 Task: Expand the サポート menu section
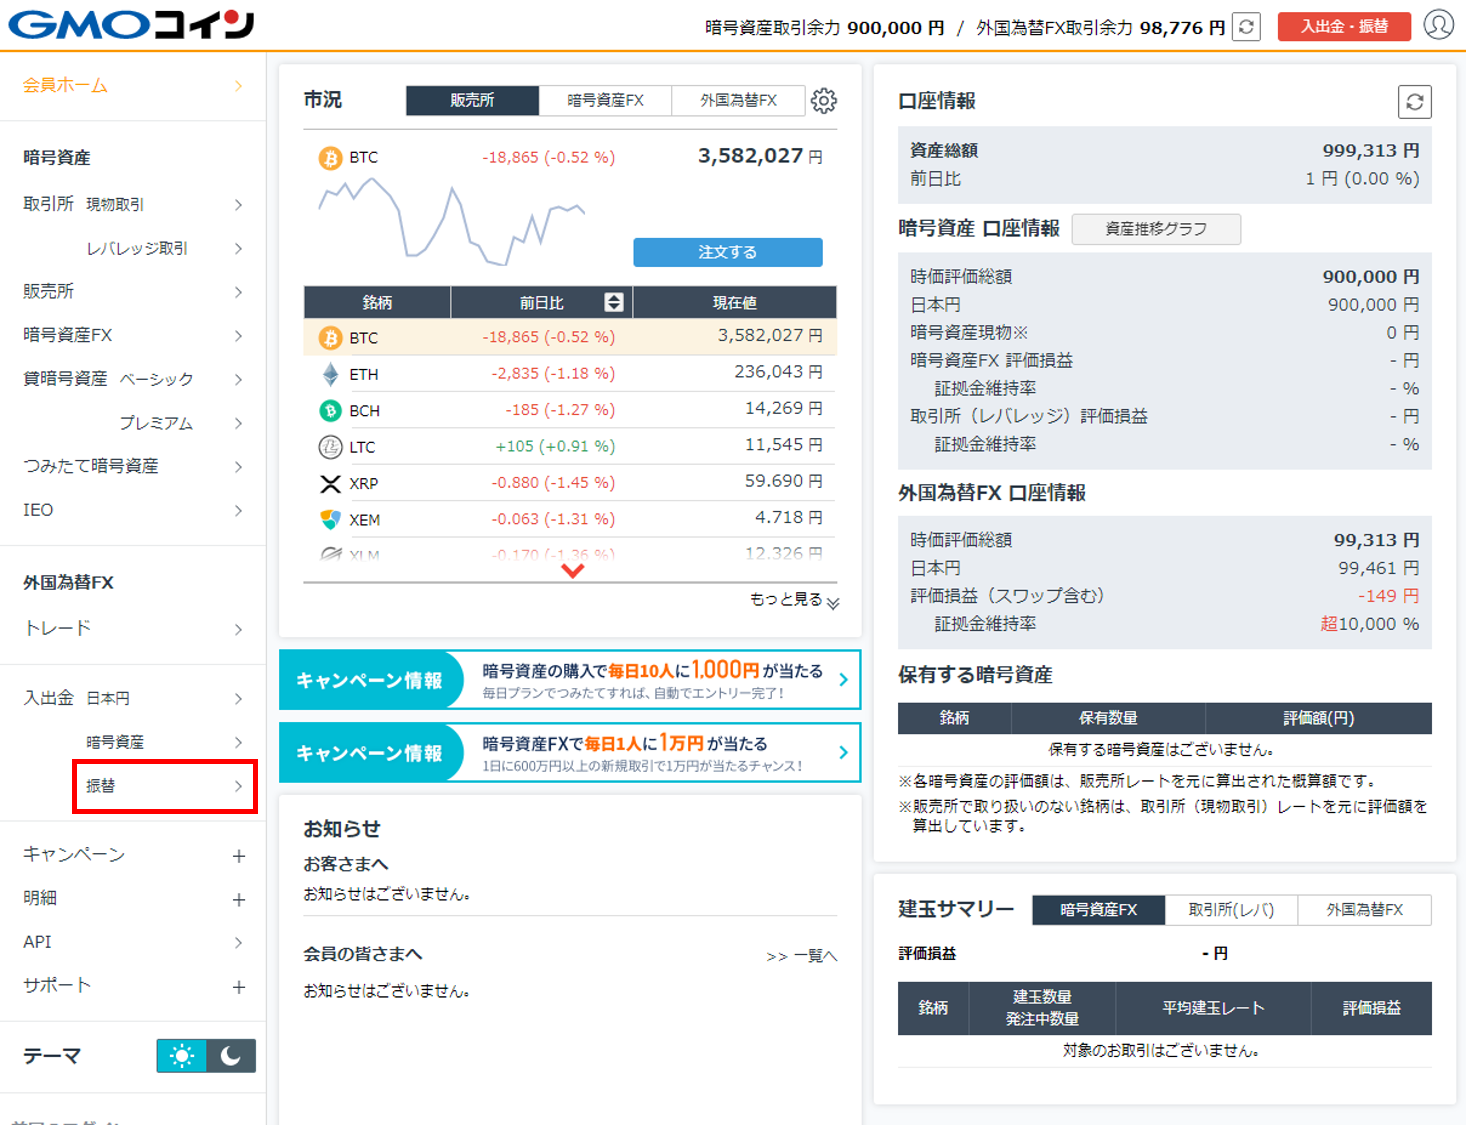133,985
